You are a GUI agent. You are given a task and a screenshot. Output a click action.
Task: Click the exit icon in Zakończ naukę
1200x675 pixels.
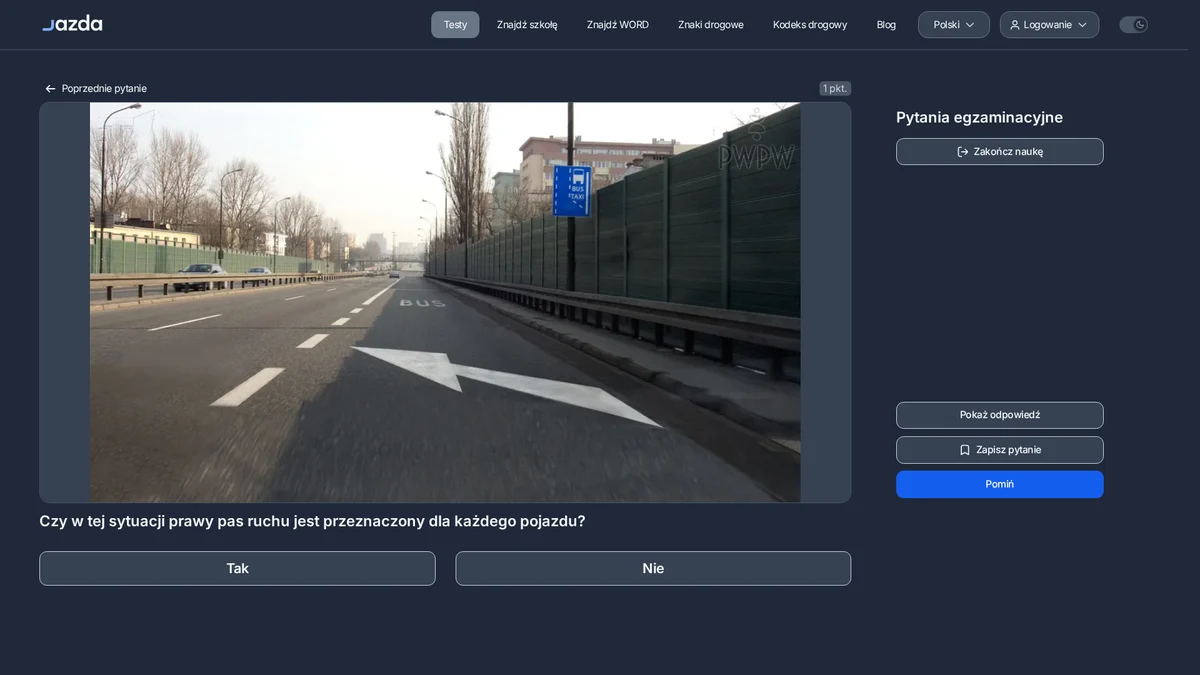(963, 152)
